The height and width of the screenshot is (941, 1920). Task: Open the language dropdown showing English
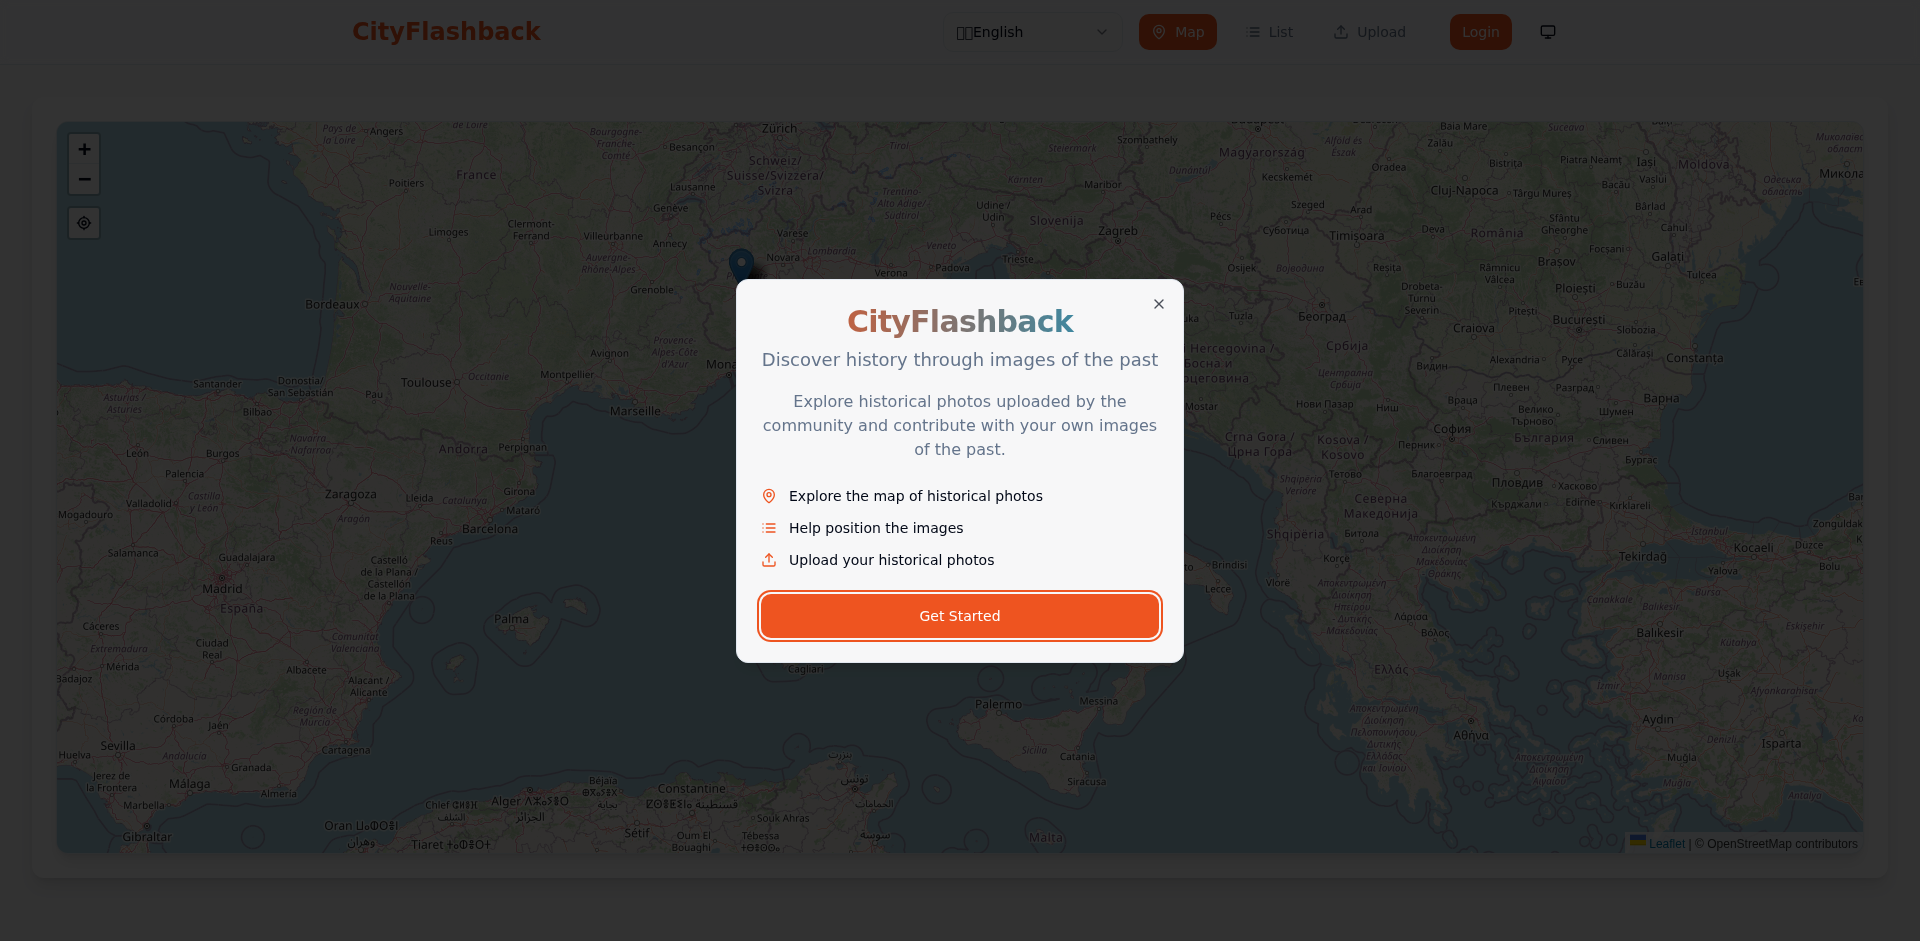[1033, 32]
